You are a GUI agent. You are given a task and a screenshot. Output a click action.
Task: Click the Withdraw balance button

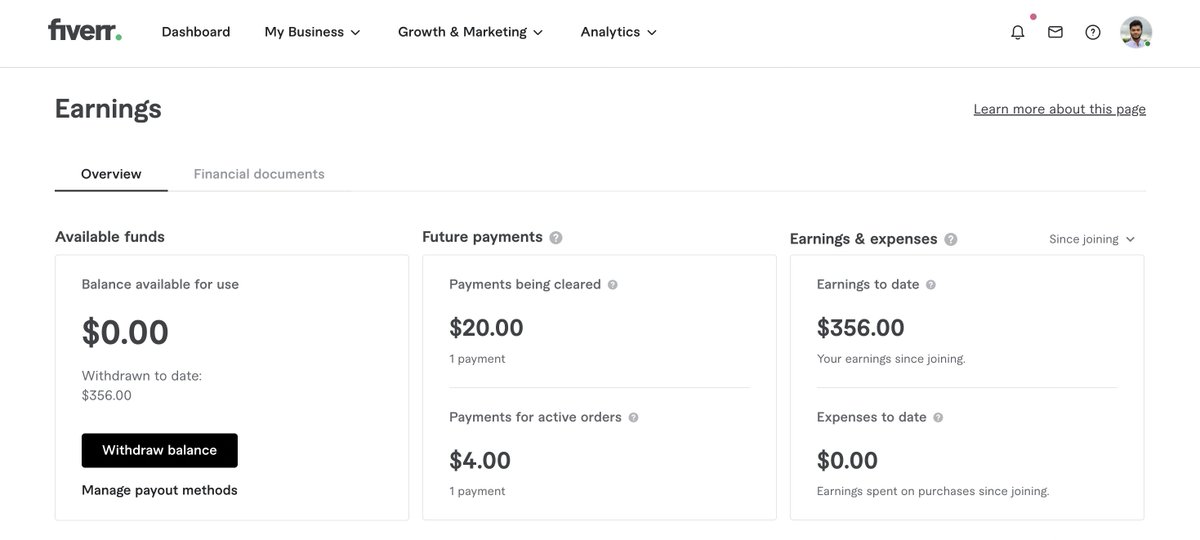(x=160, y=450)
